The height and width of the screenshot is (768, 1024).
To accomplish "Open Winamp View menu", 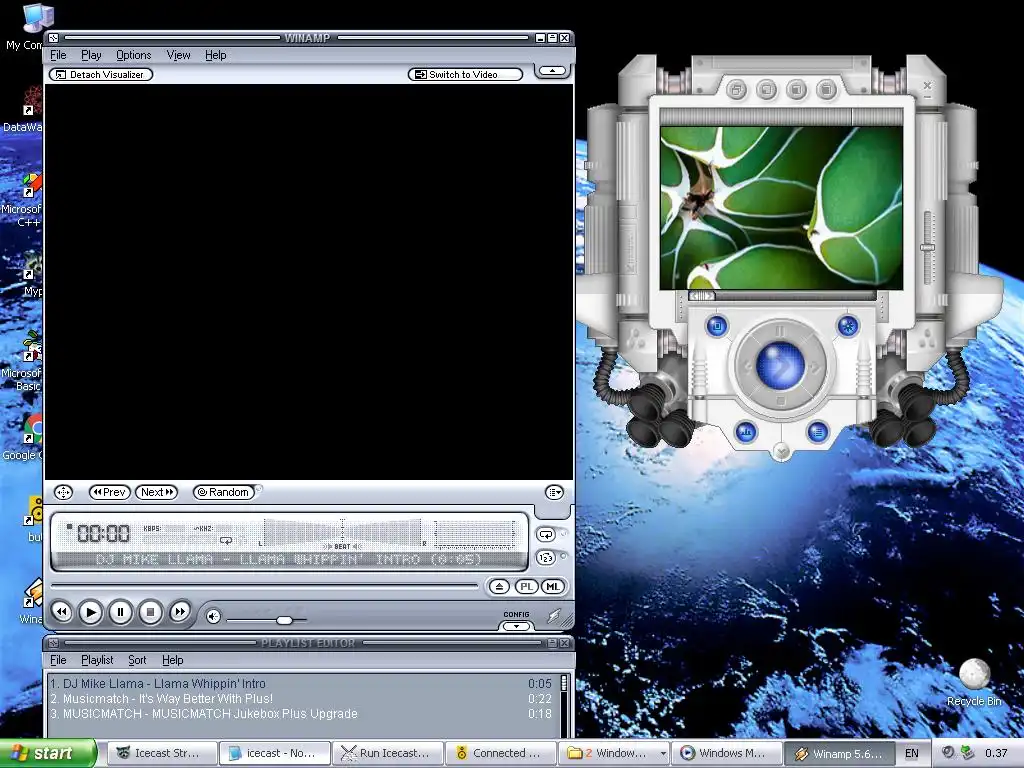I will pos(178,55).
